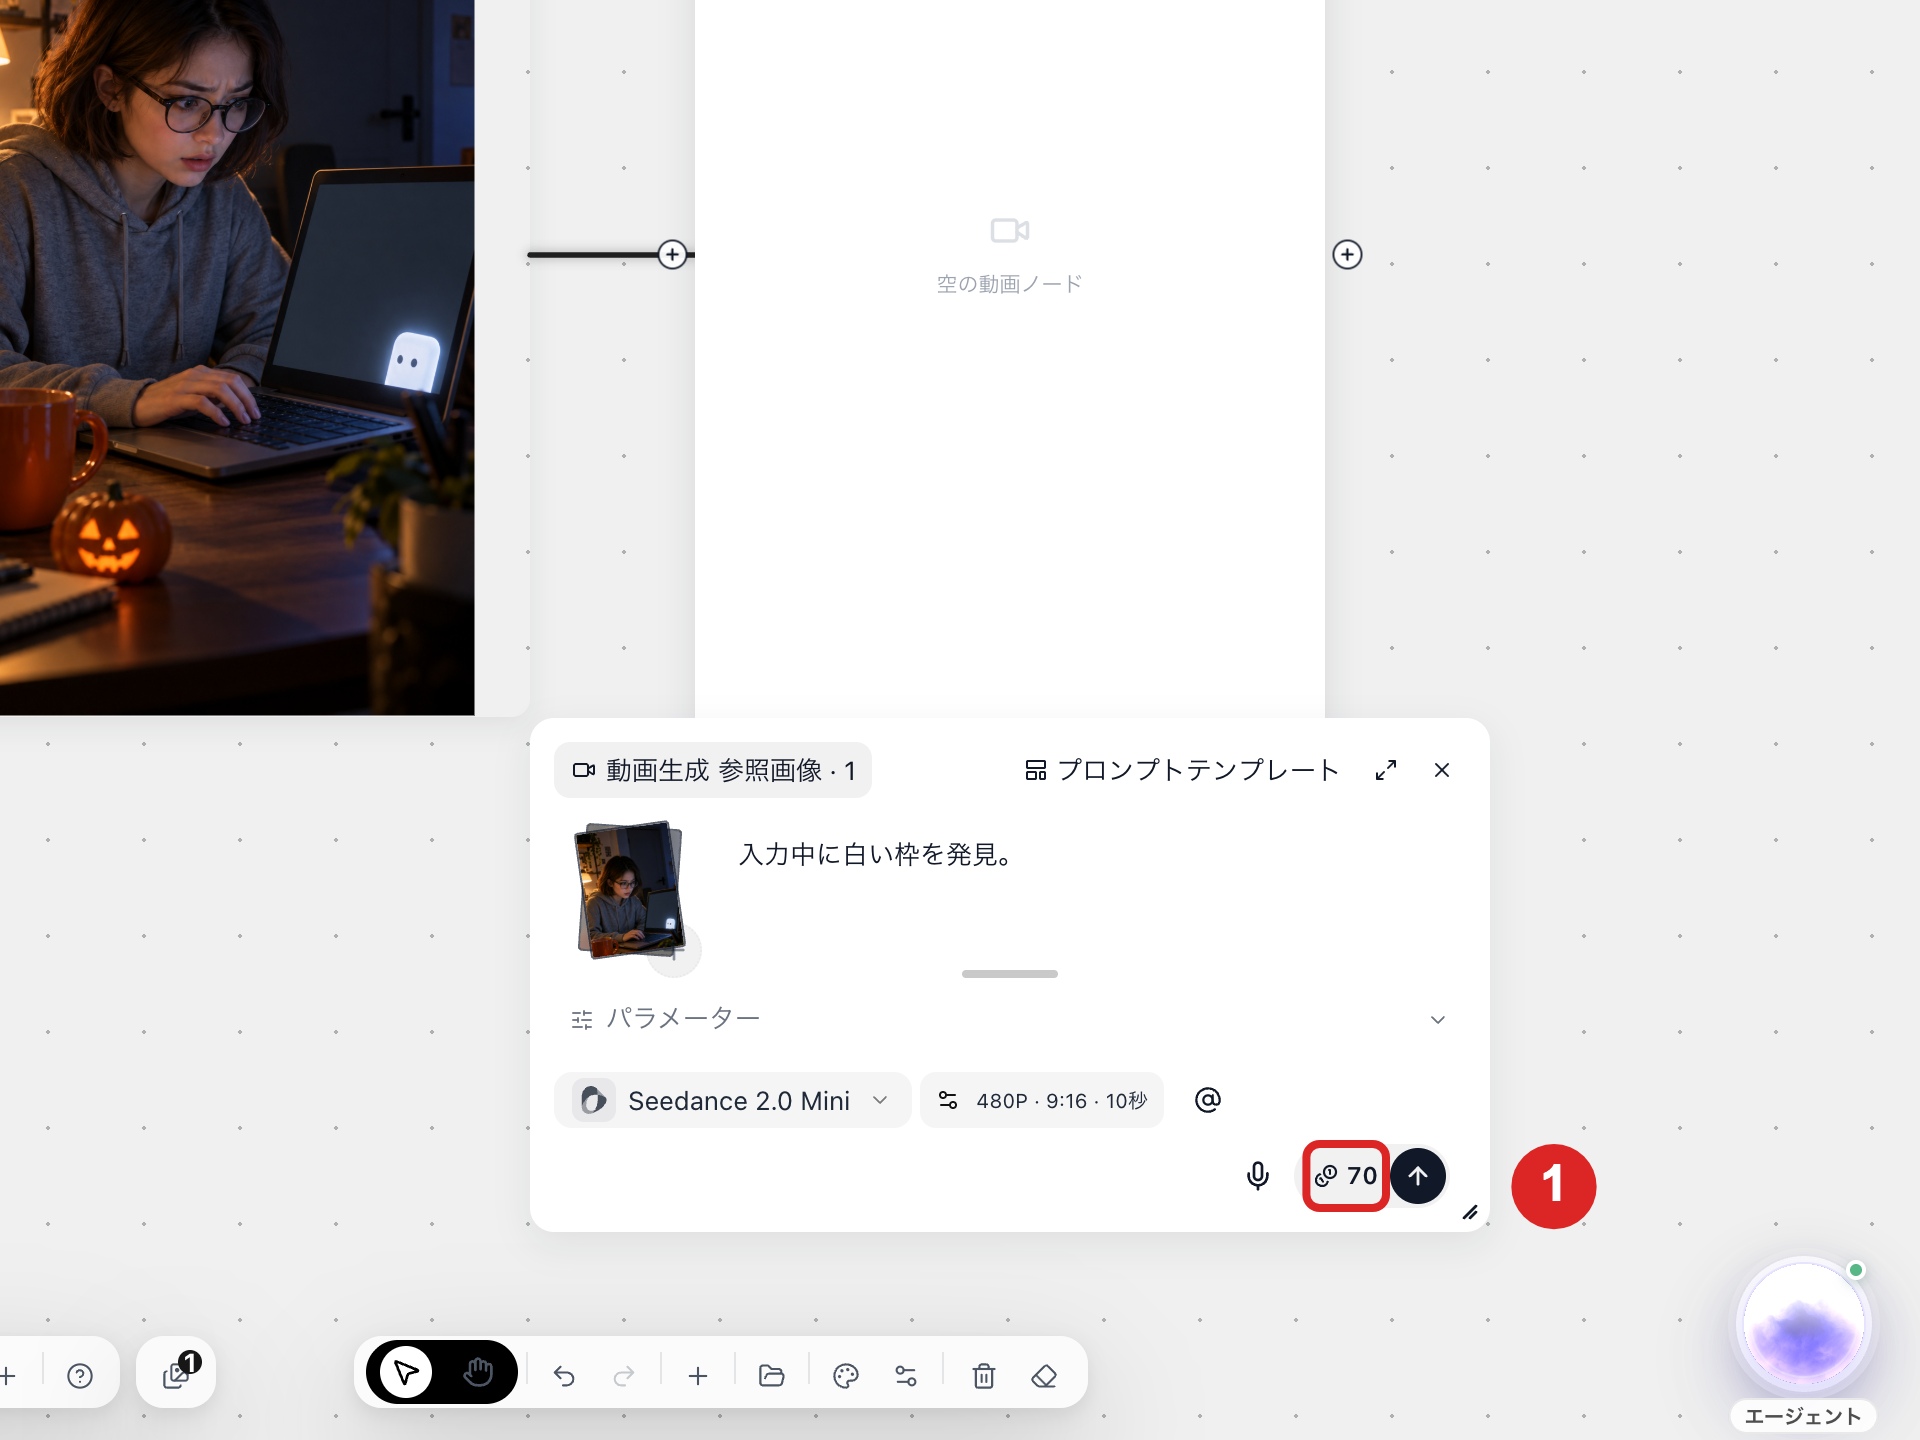1920x1440 pixels.
Task: Open プロンプトテンプレート
Action: (1182, 770)
